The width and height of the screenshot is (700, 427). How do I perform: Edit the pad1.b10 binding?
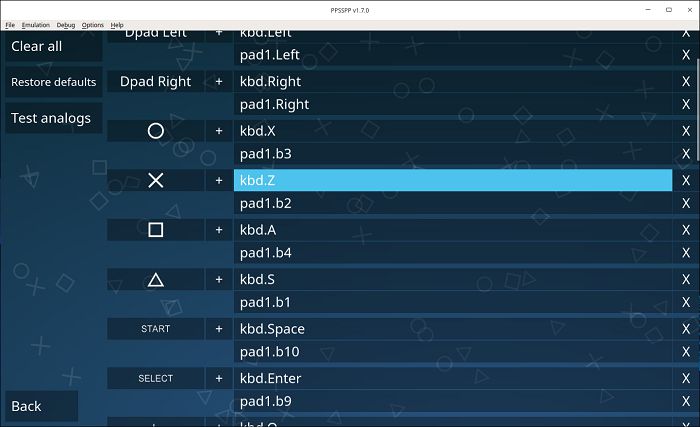[x=453, y=352]
